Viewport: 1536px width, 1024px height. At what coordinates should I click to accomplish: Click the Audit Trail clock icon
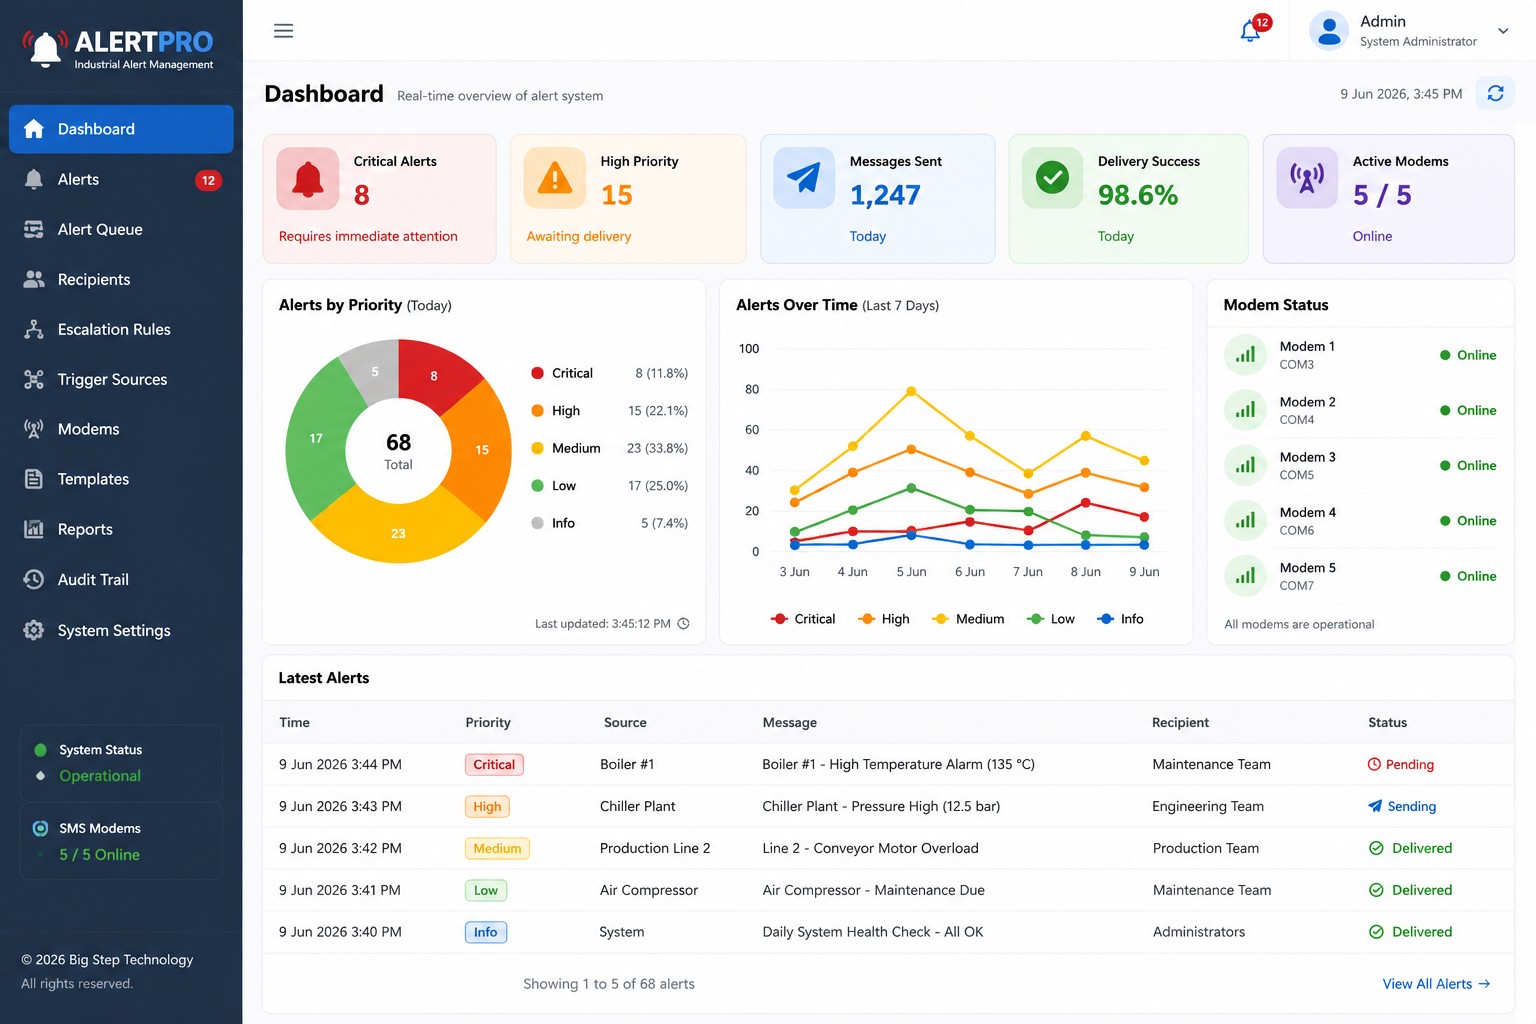pos(34,579)
